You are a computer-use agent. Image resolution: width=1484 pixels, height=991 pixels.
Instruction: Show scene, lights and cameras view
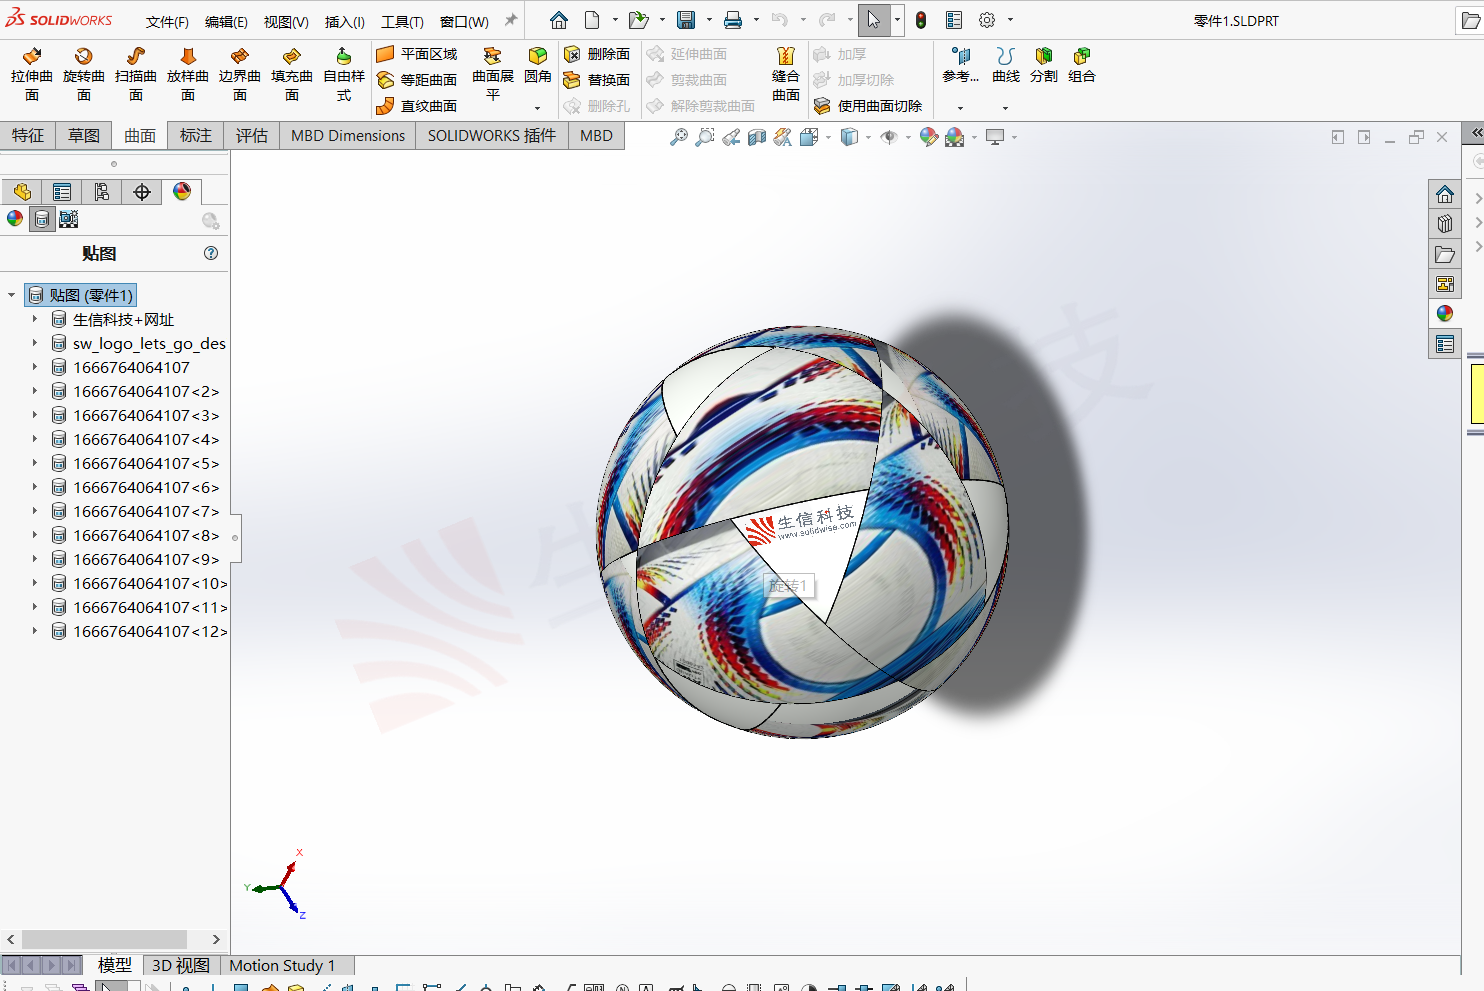coord(69,219)
